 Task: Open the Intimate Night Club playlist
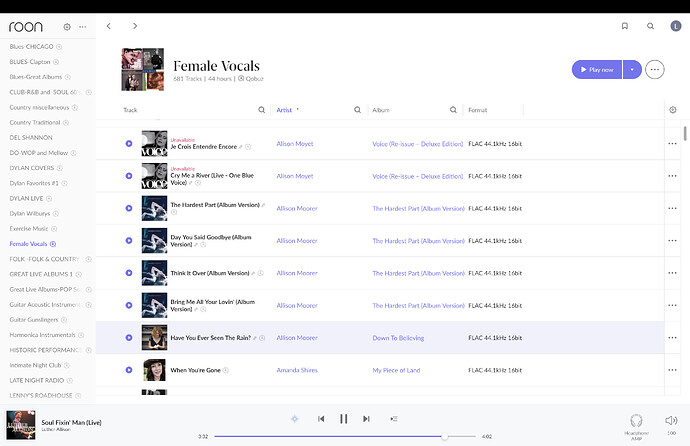[35, 365]
